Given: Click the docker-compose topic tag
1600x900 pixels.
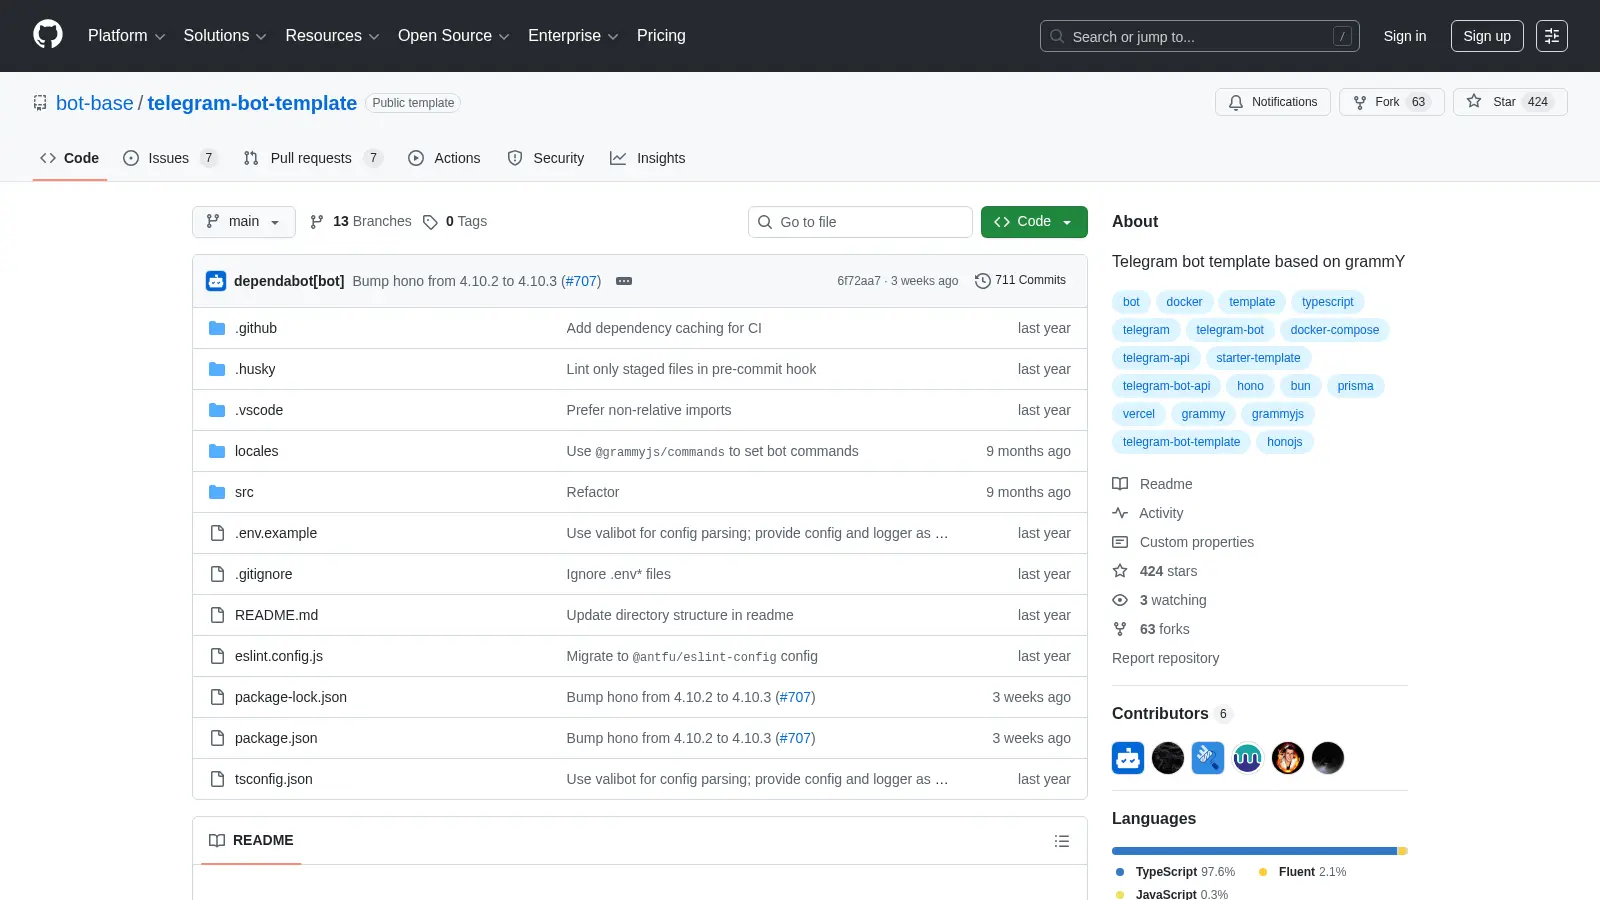Looking at the screenshot, I should click(x=1335, y=330).
